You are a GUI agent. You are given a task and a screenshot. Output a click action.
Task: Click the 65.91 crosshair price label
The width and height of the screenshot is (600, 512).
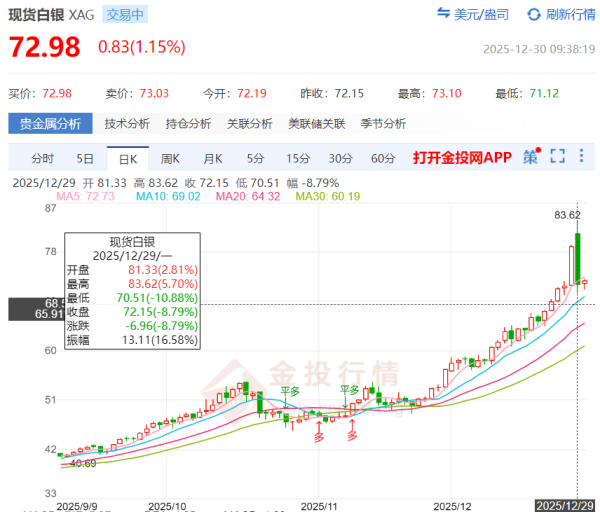(49, 314)
